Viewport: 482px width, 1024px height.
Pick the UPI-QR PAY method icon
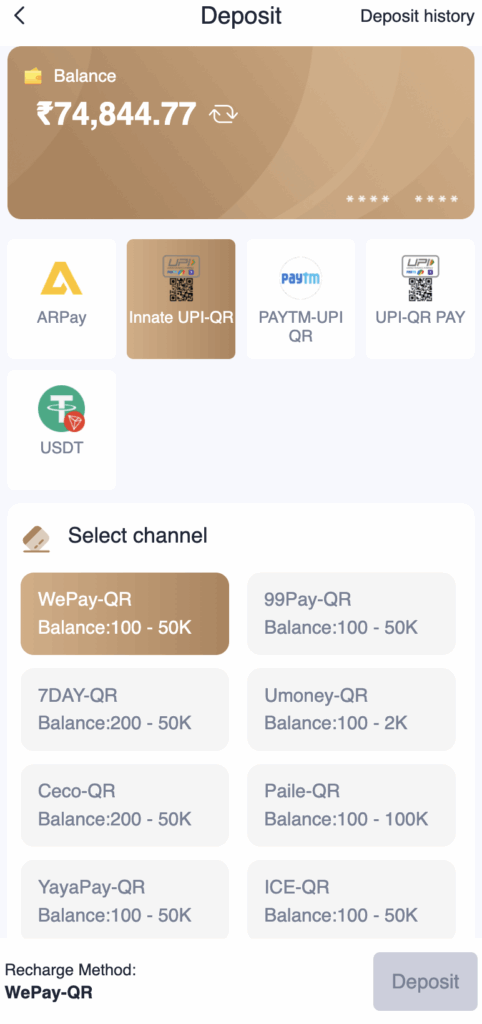click(420, 278)
